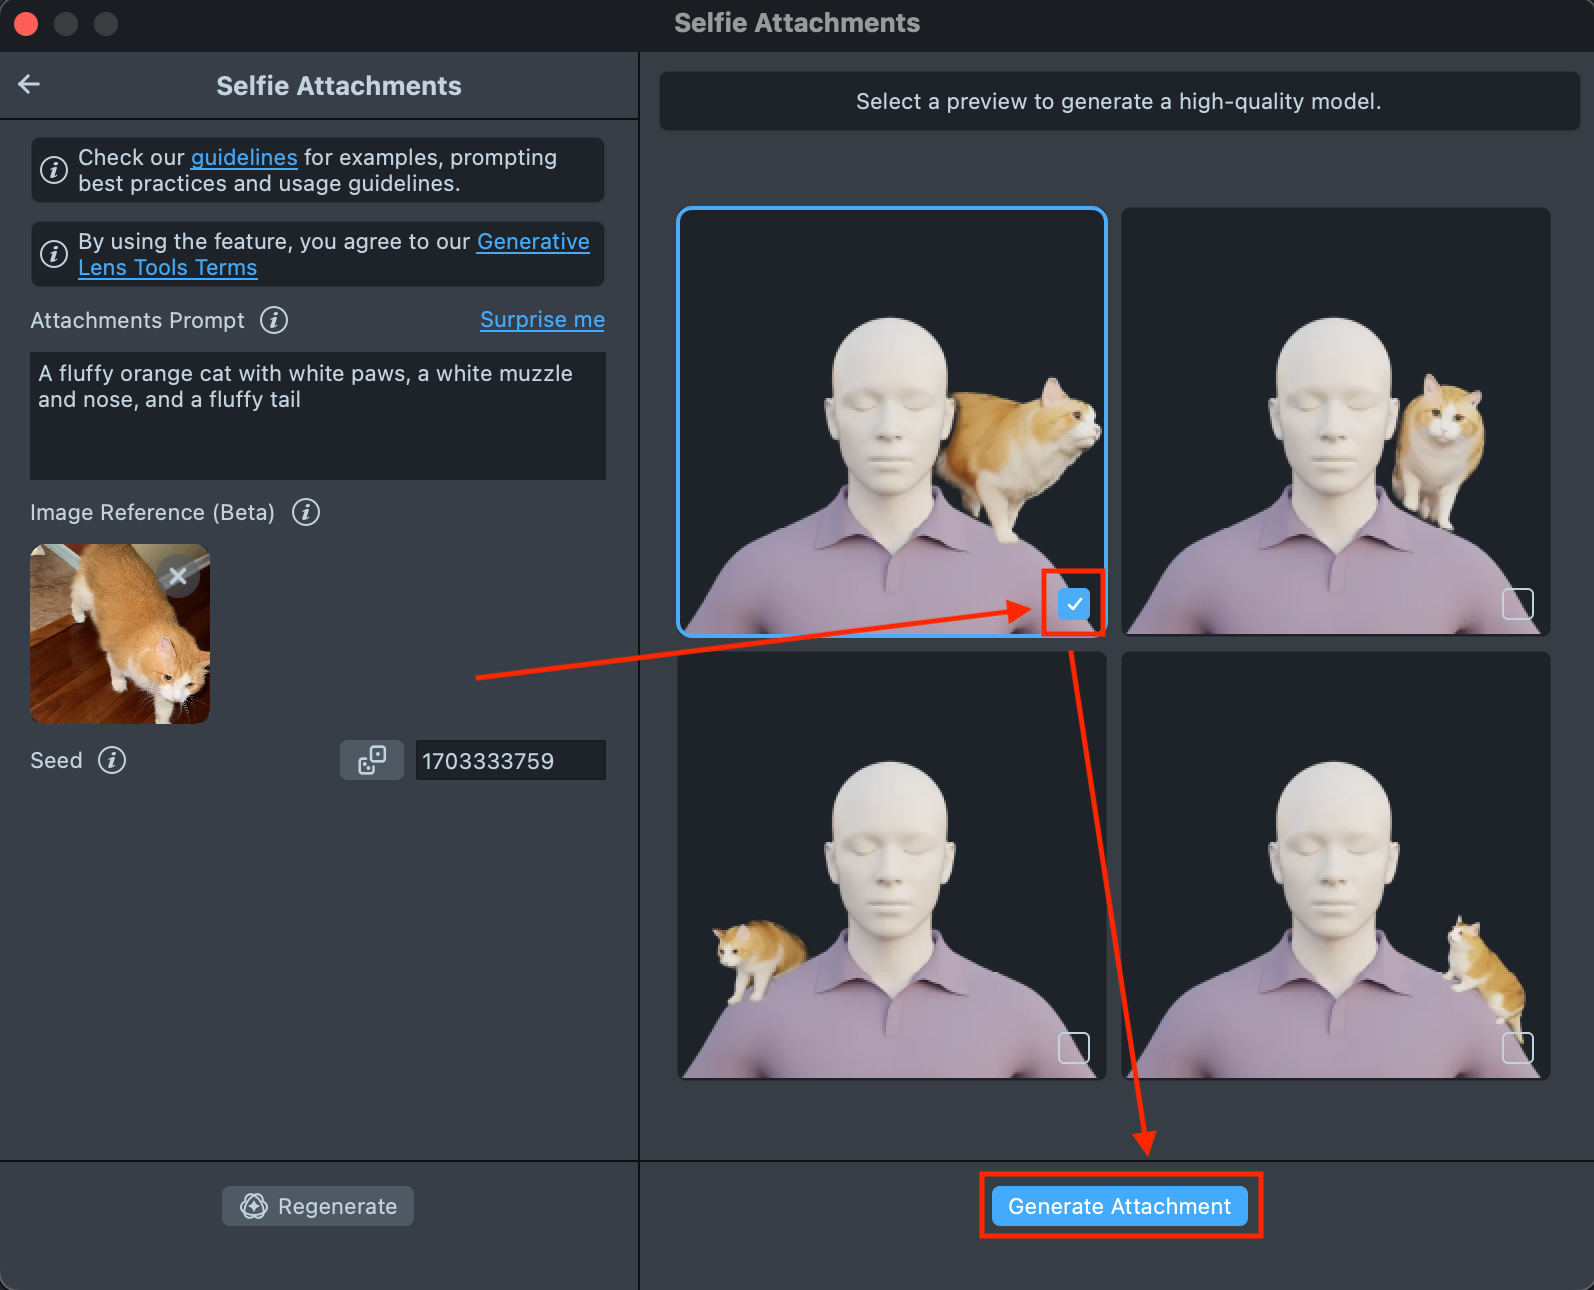Click the guidelines info icon
Viewport: 1594px width, 1290px height.
coord(54,171)
